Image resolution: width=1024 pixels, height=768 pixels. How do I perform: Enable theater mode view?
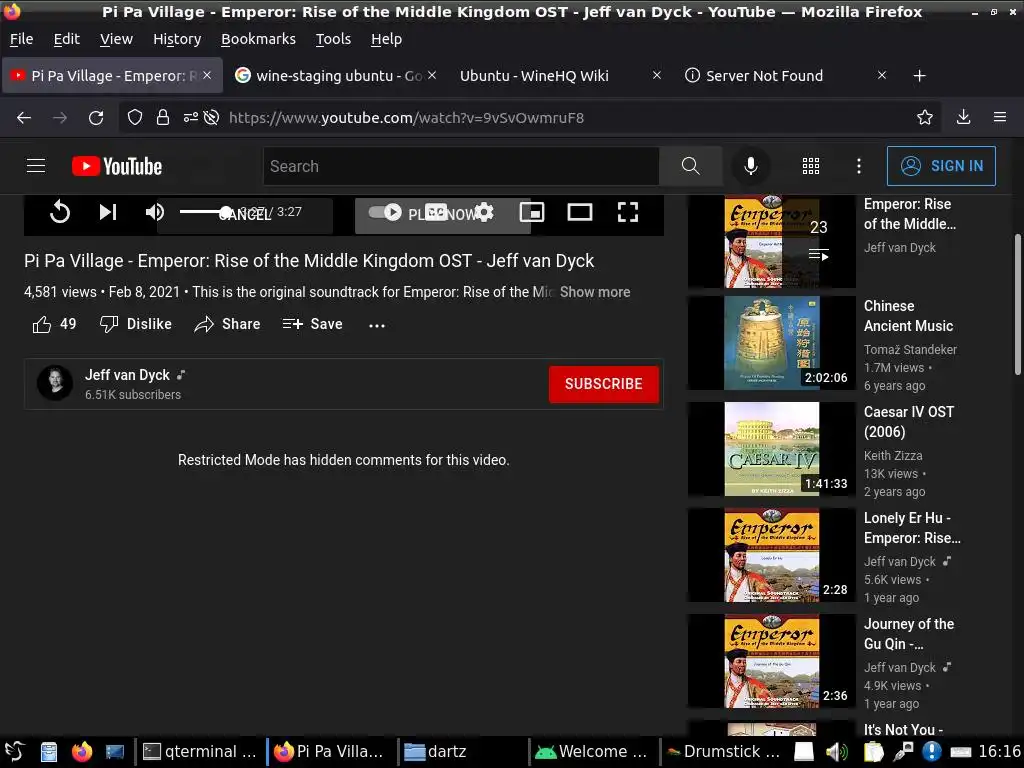(580, 212)
